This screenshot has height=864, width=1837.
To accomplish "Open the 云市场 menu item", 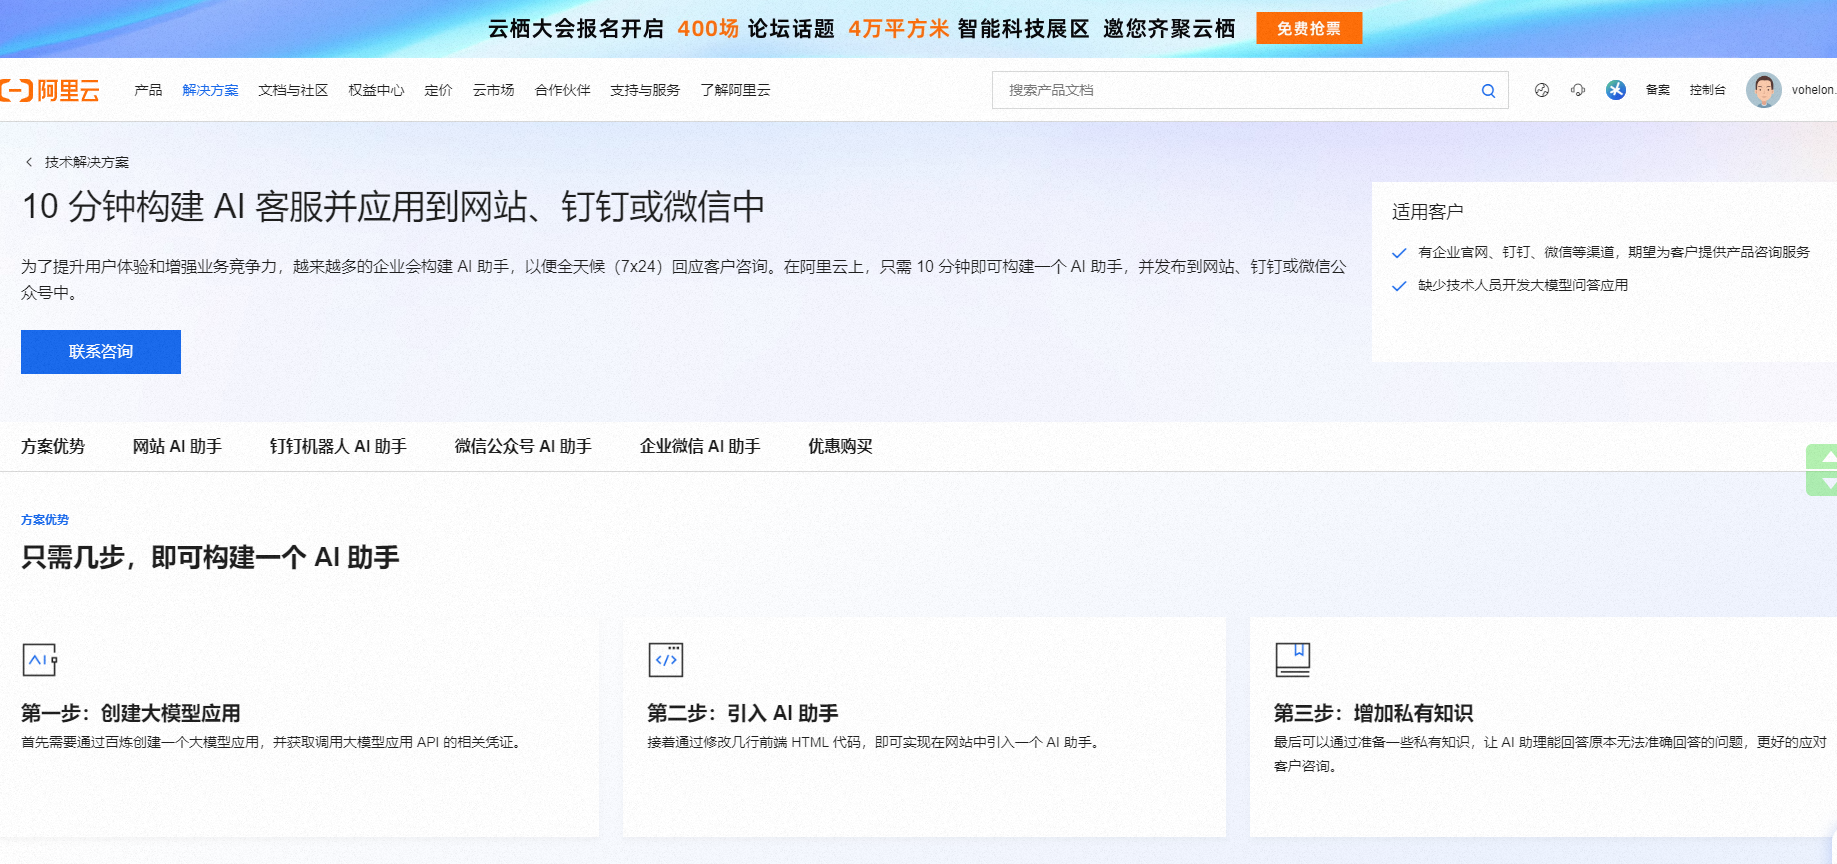I will click(x=493, y=90).
